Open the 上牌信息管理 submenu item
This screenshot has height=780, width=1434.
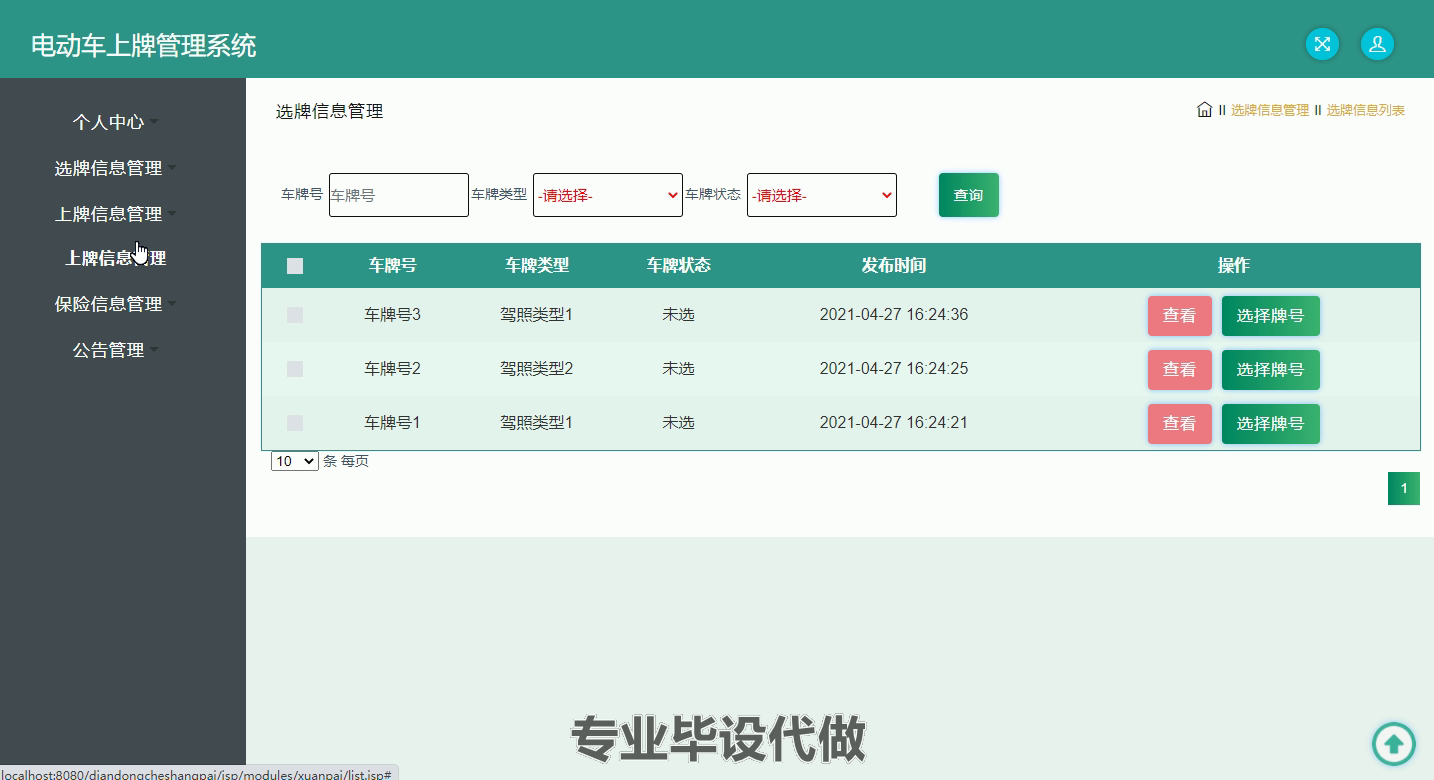(116, 258)
